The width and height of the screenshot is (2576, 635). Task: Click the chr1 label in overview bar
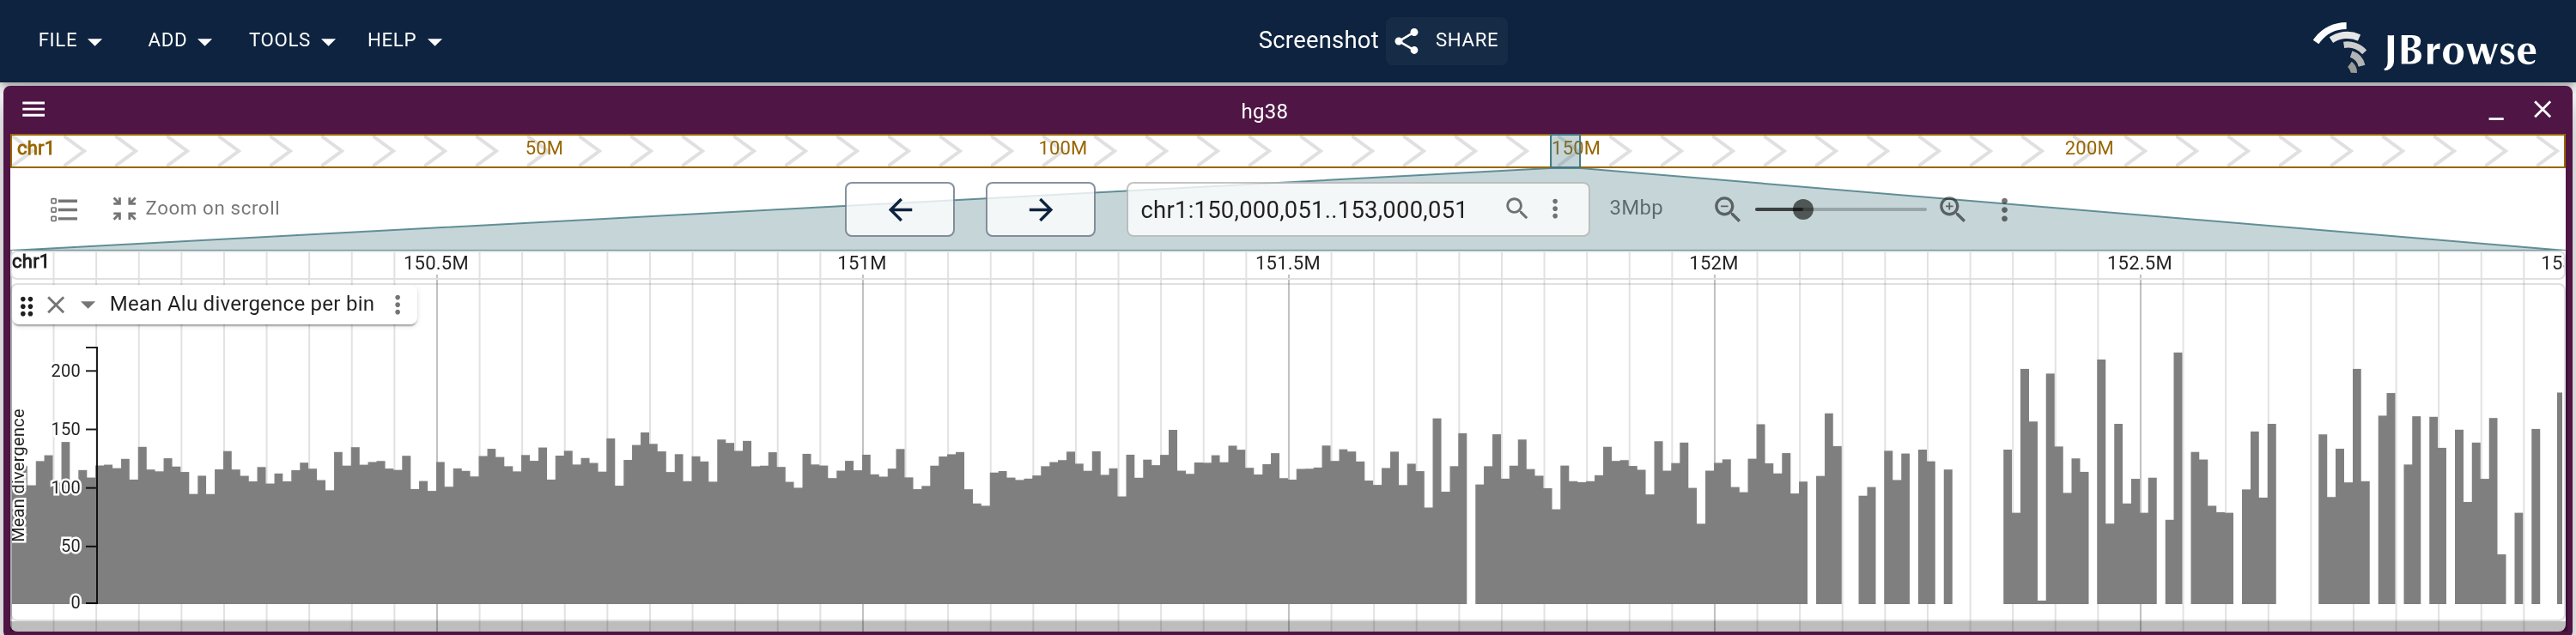[35, 148]
